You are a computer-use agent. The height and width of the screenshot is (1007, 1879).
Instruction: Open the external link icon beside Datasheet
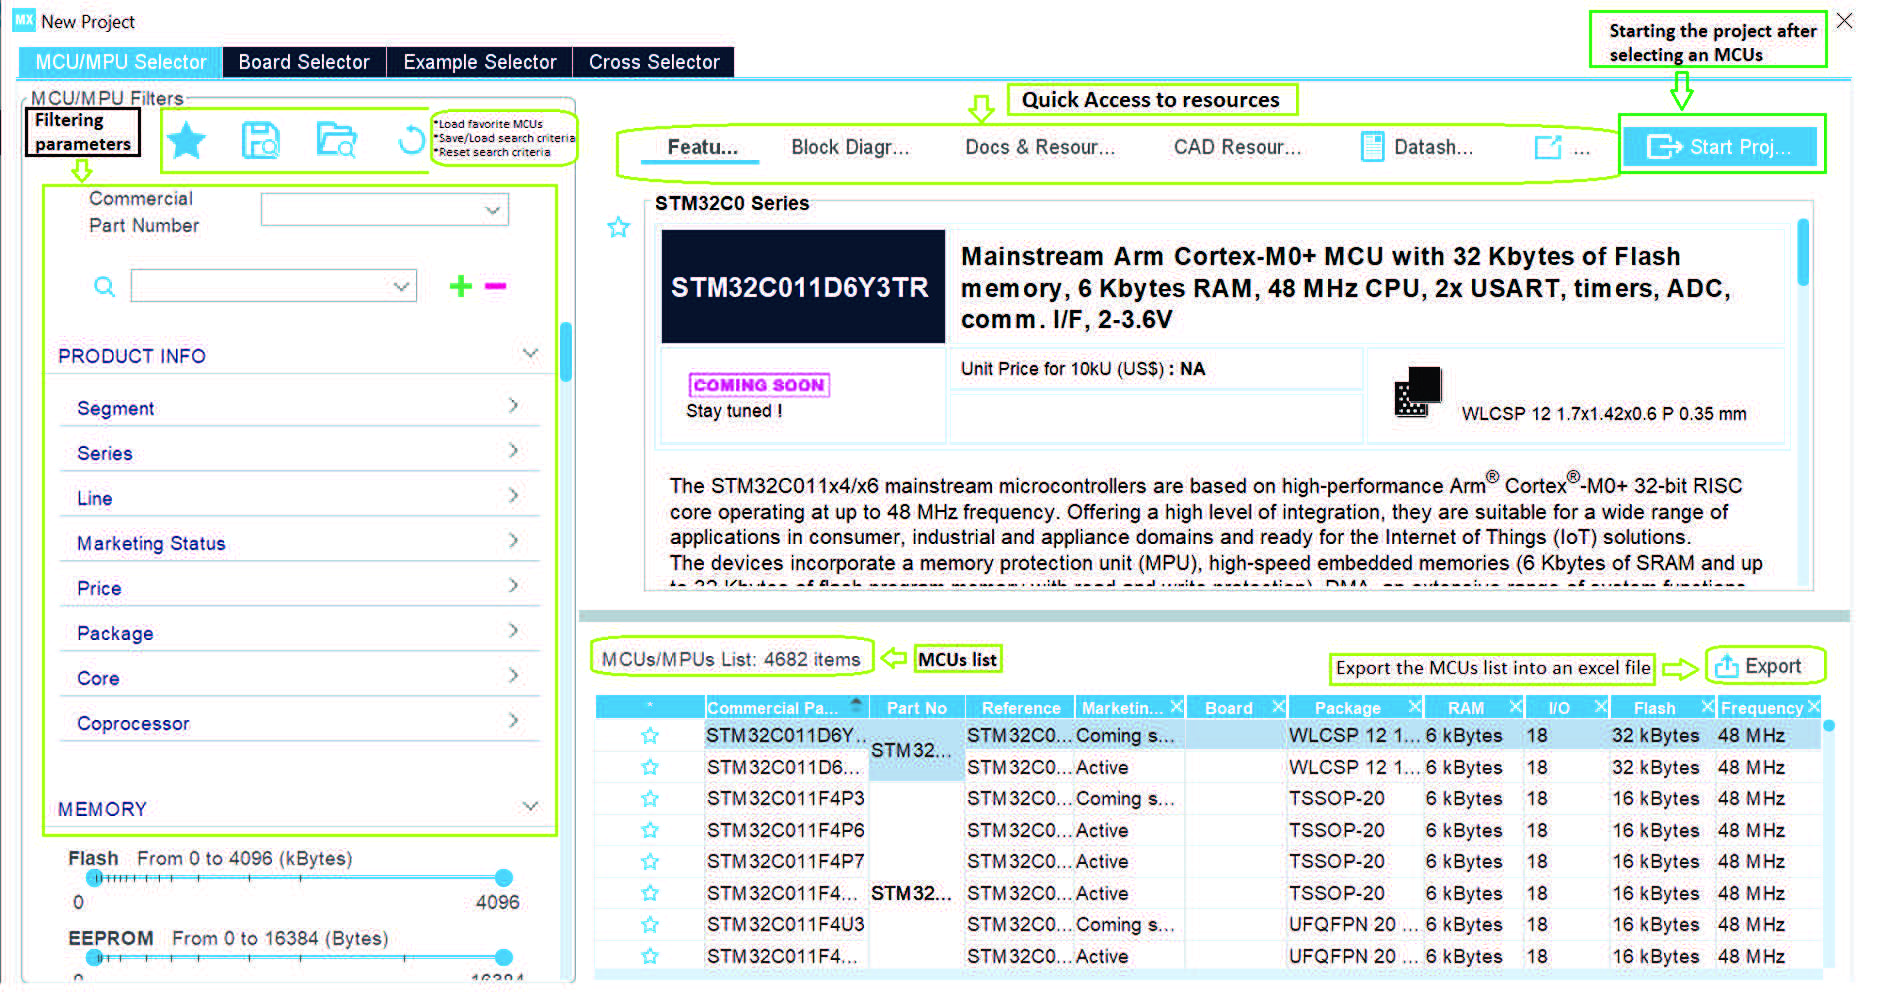(x=1547, y=147)
